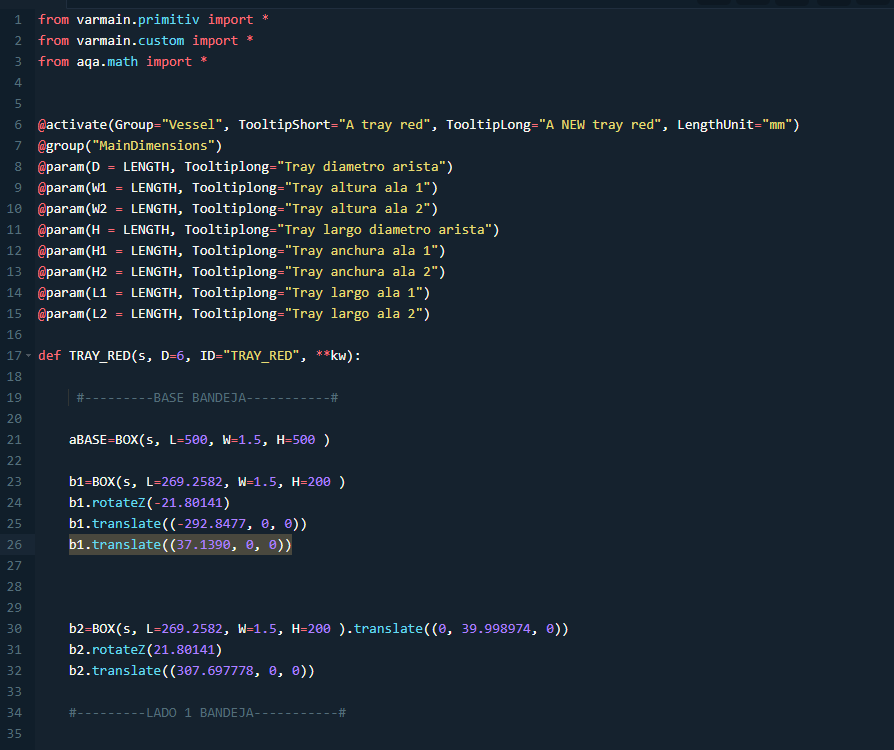This screenshot has height=750, width=894.
Task: Click the 39.998974 translate value
Action: [496, 629]
